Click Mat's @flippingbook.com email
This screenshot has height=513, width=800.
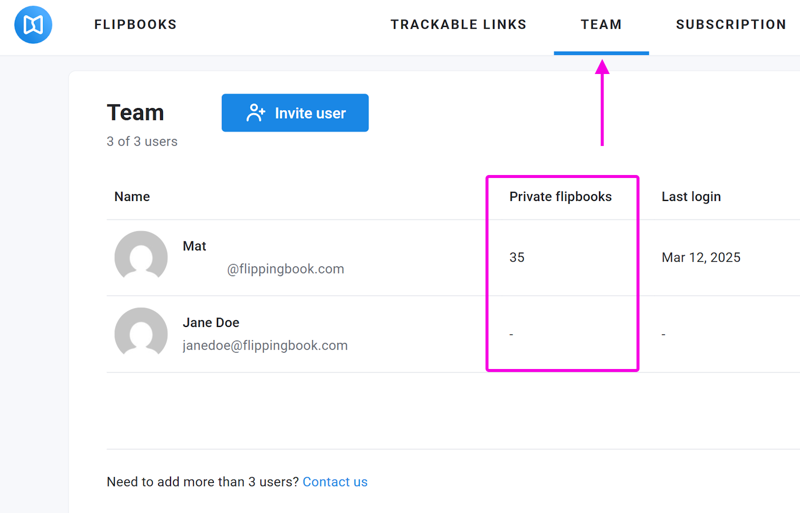click(x=286, y=269)
